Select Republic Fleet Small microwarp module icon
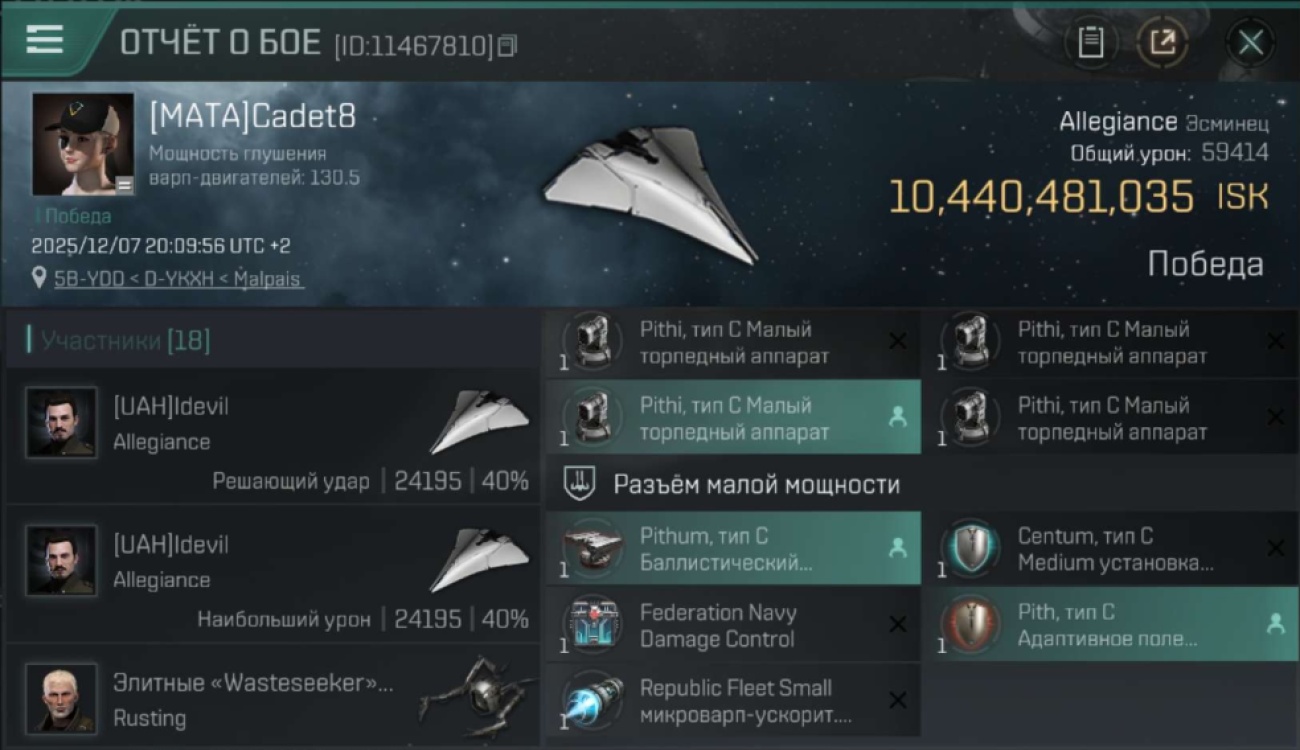This screenshot has width=1300, height=750. click(592, 701)
